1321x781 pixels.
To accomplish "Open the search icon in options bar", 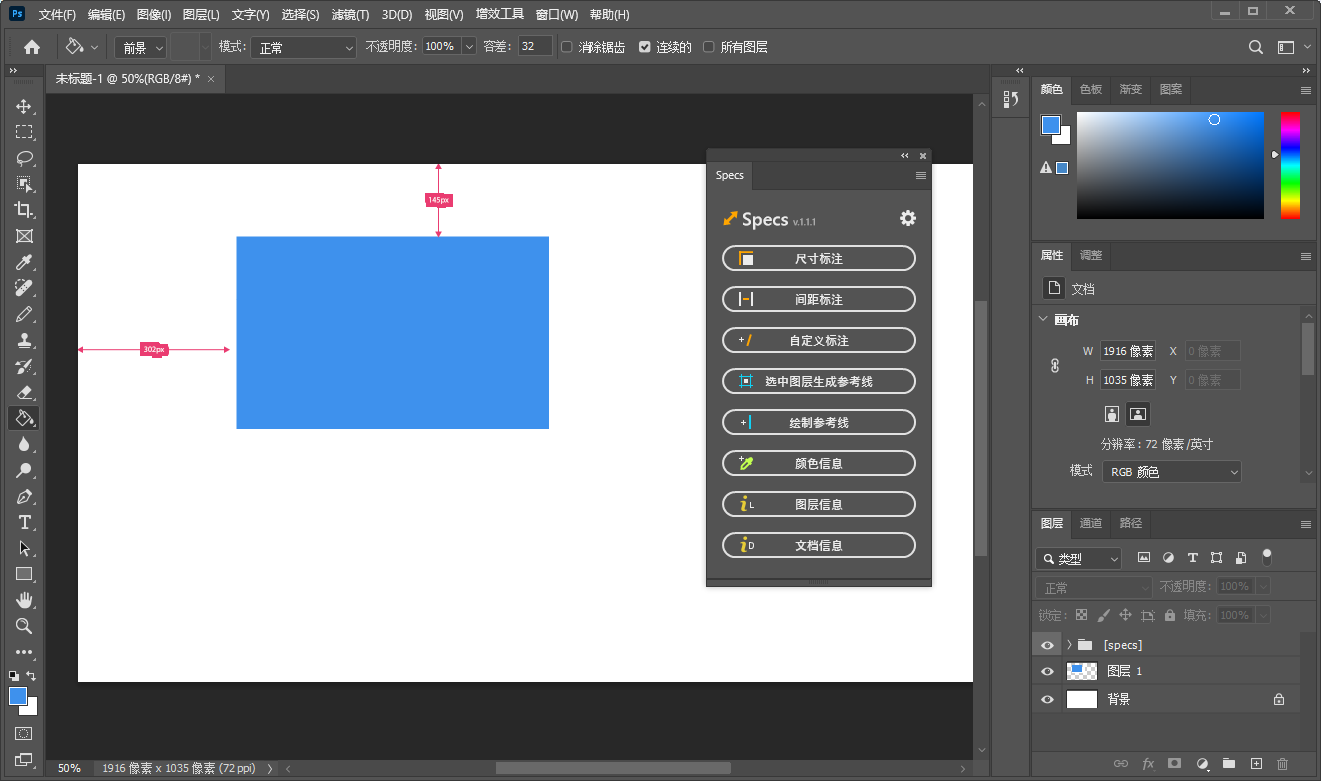I will [x=1256, y=47].
